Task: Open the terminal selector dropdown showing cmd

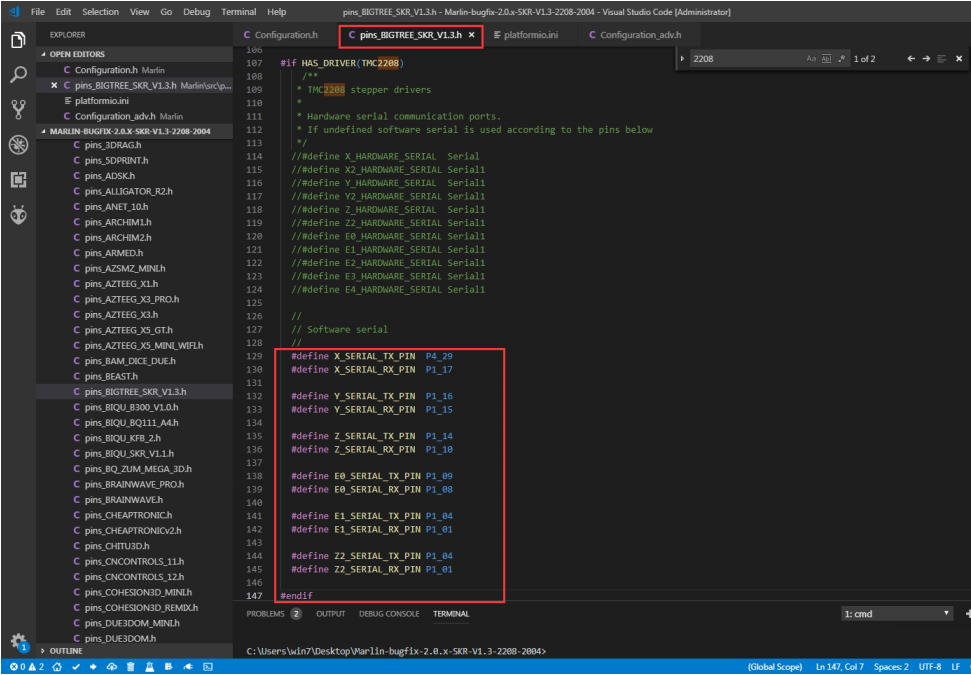Action: tap(897, 614)
